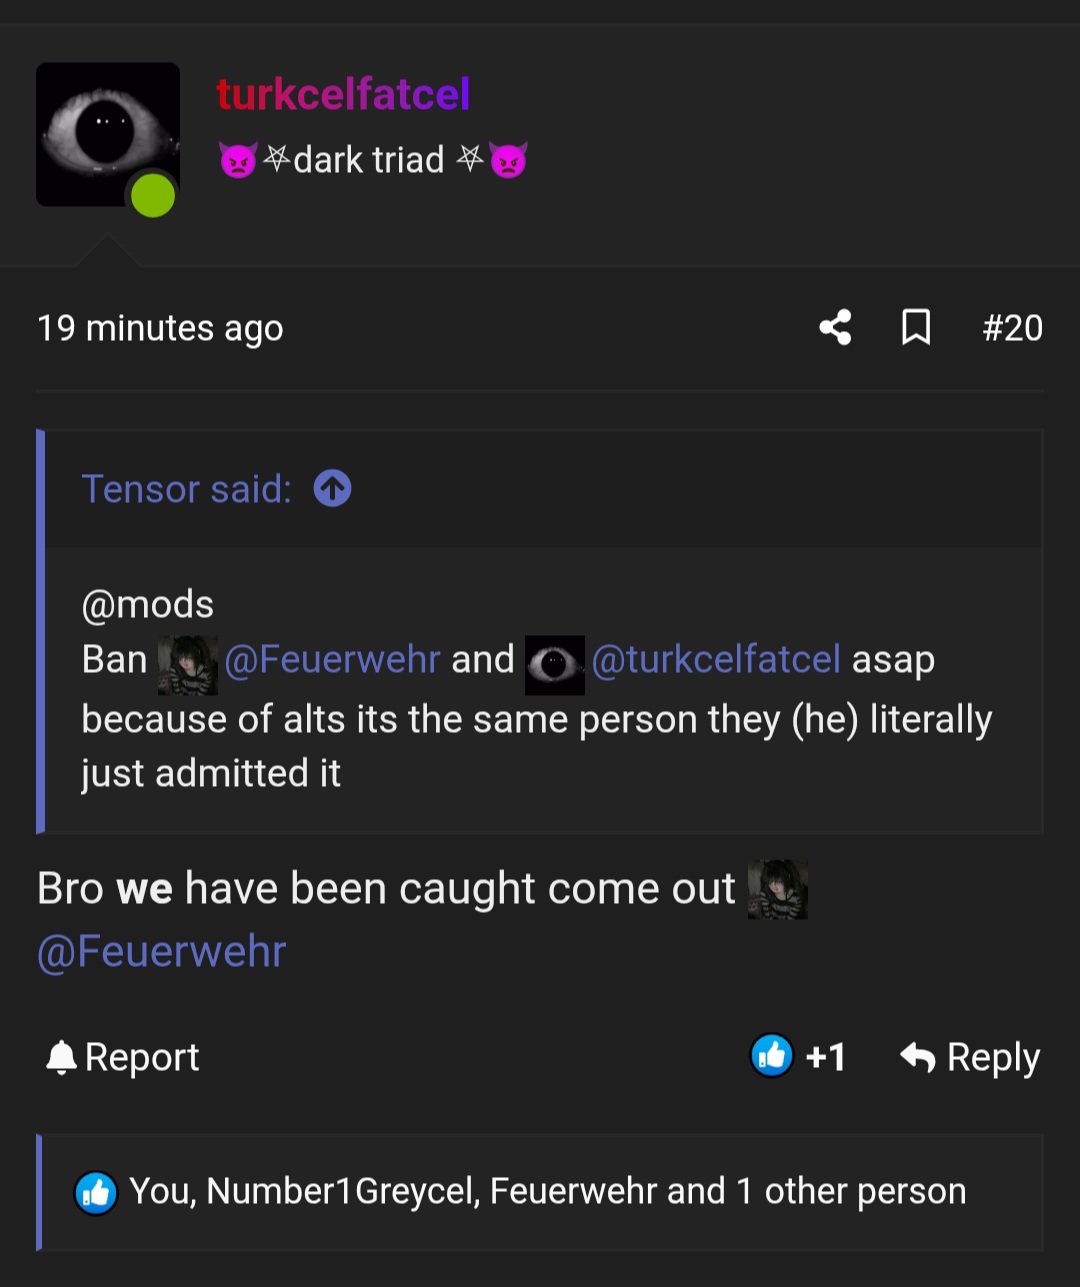
Task: Open the "19 minutes ago" timestamp permalink
Action: 160,328
